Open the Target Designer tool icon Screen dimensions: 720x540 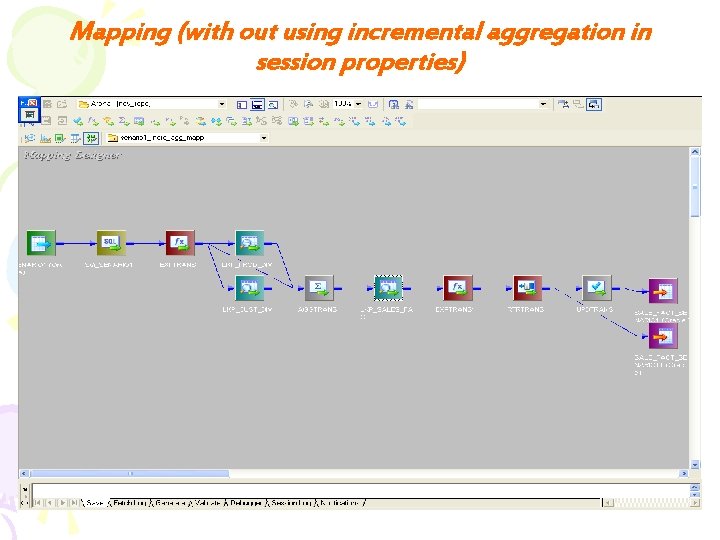(x=45, y=138)
